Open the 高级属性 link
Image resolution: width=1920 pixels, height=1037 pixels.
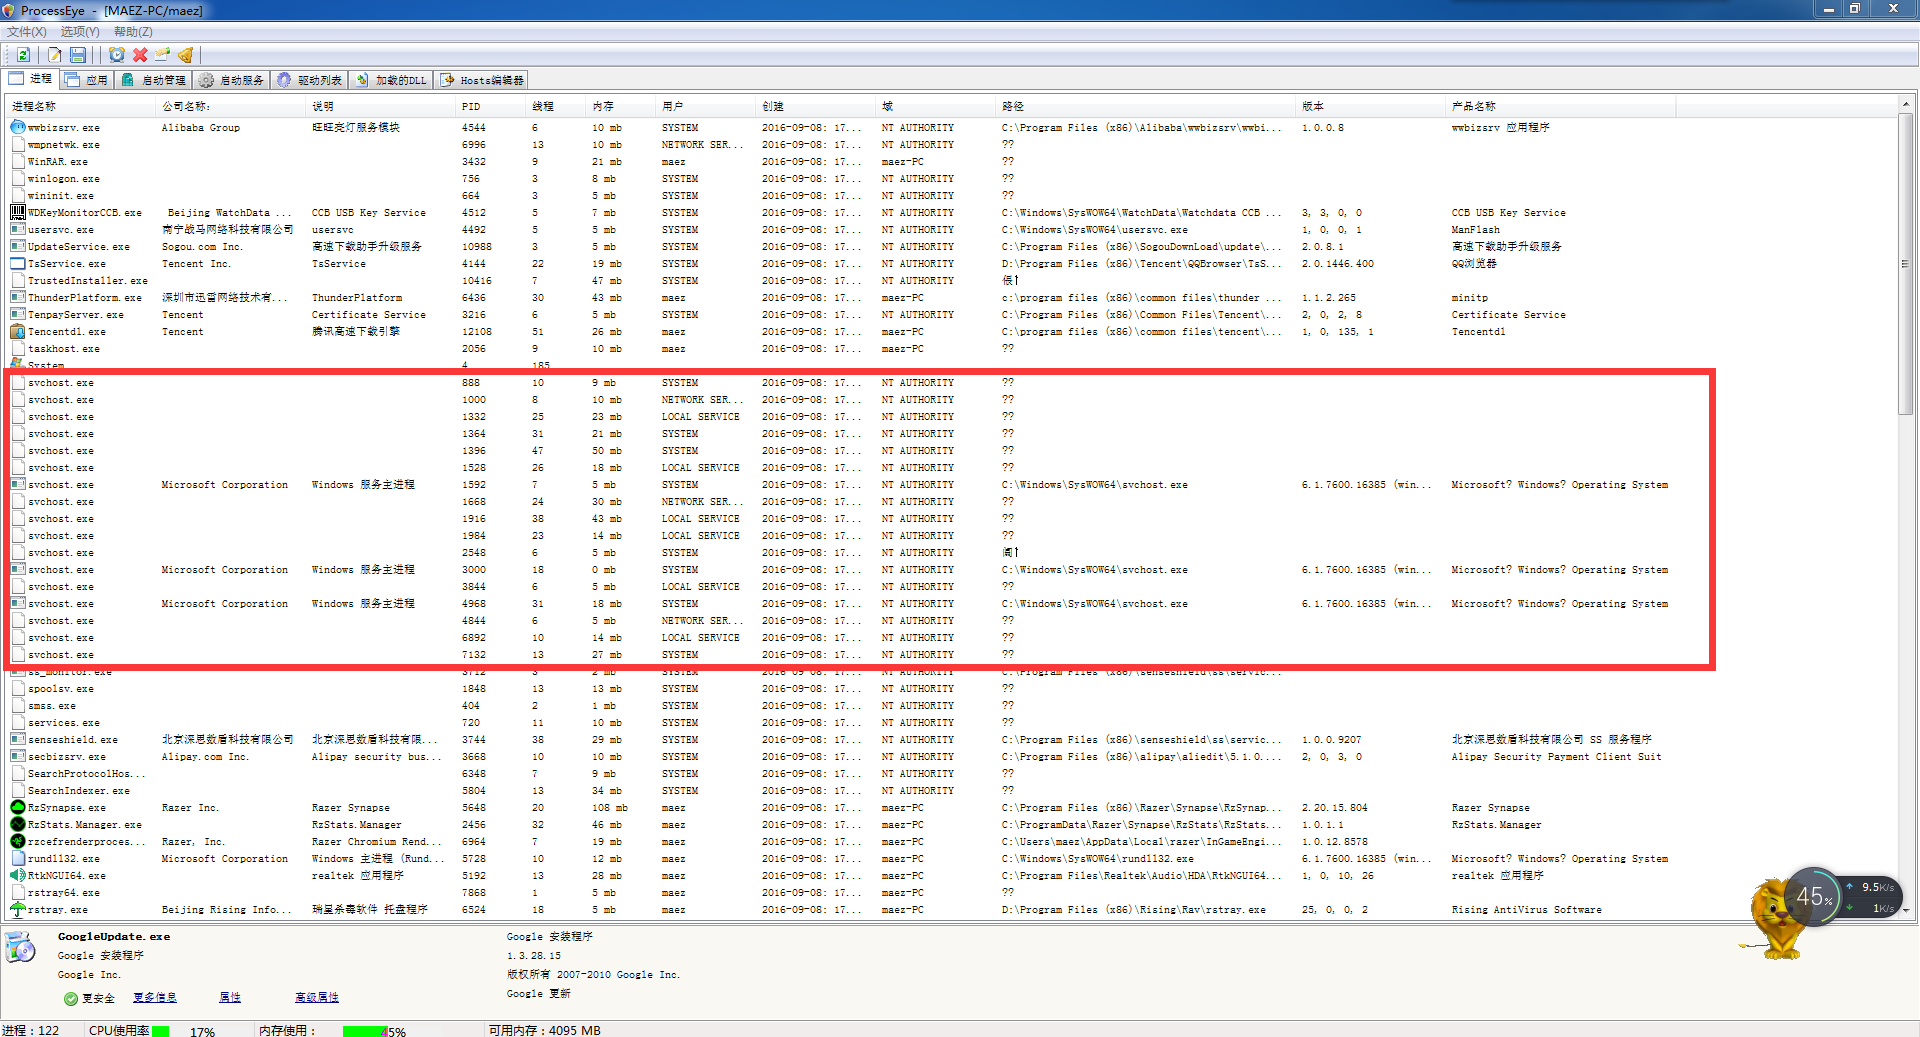[317, 998]
